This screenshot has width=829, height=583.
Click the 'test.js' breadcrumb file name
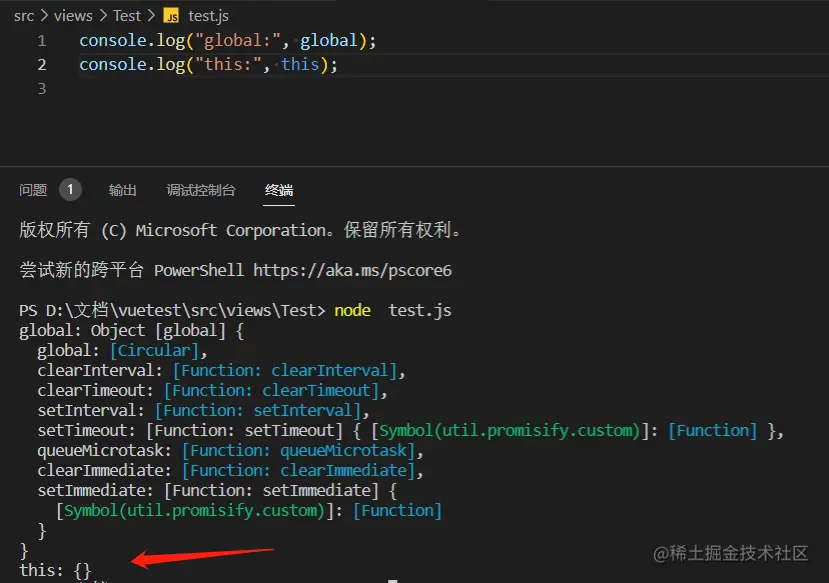point(208,16)
